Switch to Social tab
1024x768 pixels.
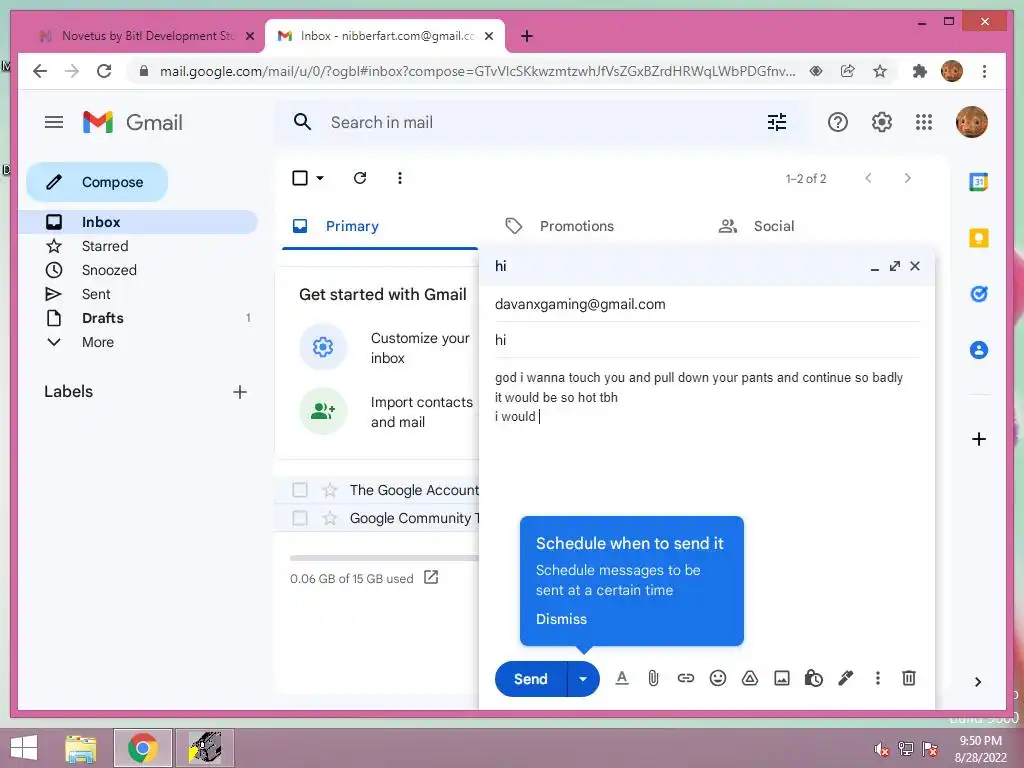coord(774,226)
